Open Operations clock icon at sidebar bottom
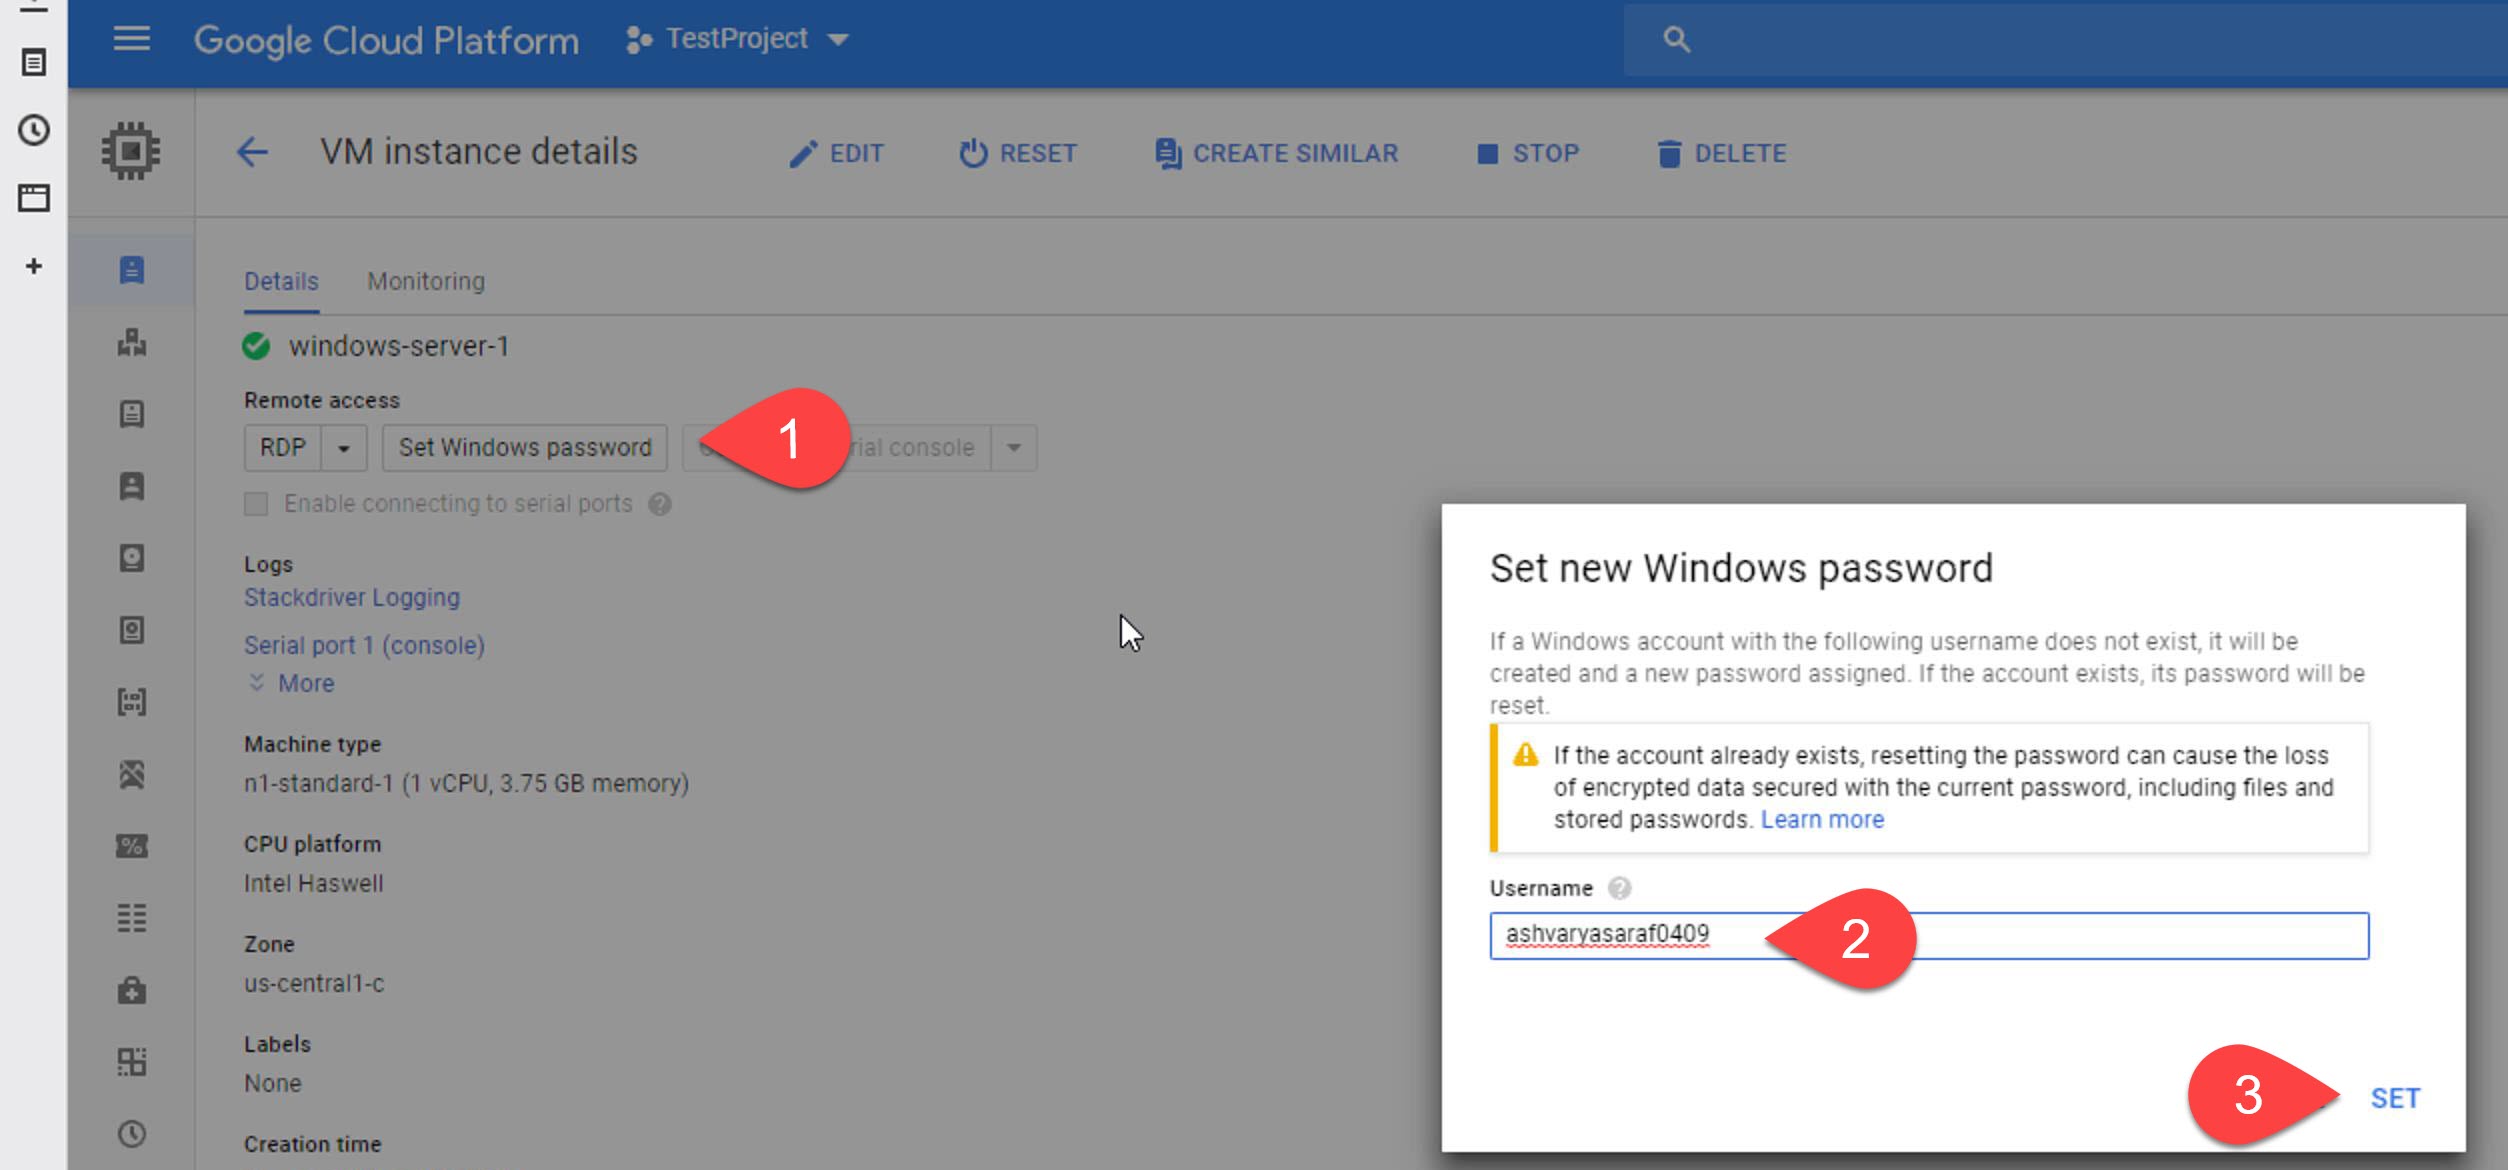 pyautogui.click(x=132, y=1134)
